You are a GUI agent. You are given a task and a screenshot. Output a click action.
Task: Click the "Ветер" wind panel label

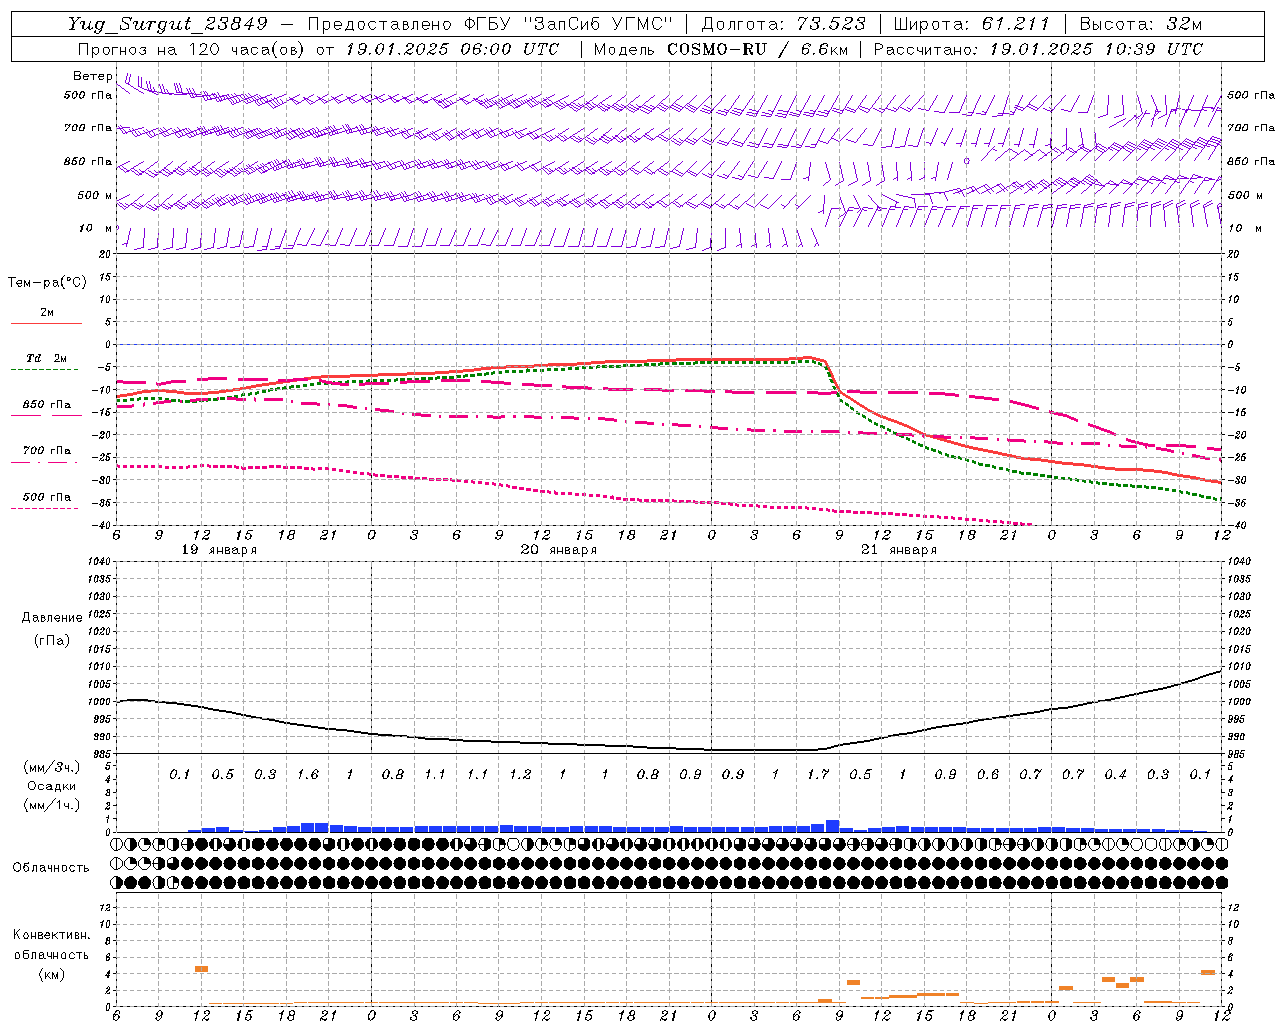[x=93, y=76]
